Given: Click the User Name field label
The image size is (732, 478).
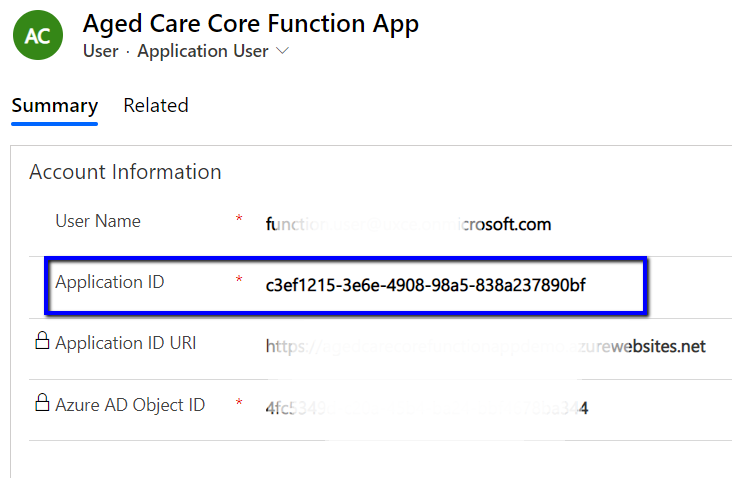Looking at the screenshot, I should (98, 221).
